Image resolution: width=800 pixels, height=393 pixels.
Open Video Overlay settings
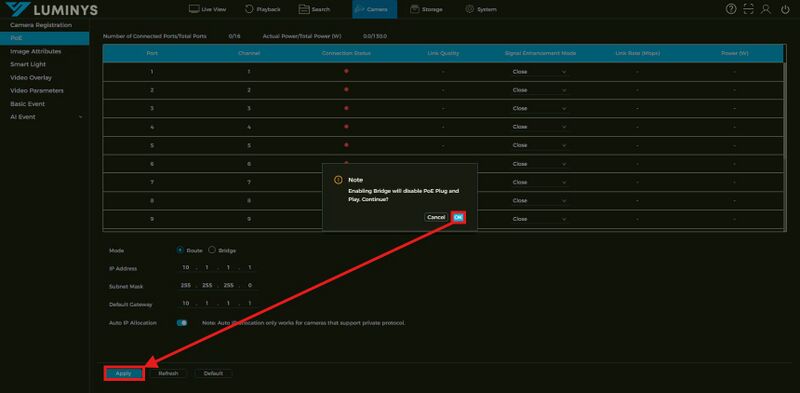[31, 78]
